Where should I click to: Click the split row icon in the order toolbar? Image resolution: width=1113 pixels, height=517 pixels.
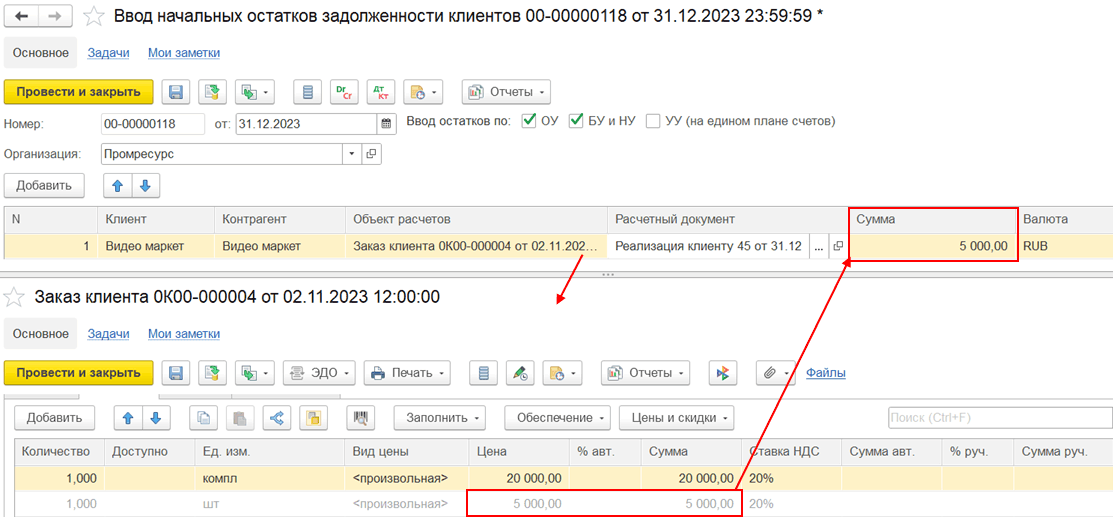[x=276, y=417]
